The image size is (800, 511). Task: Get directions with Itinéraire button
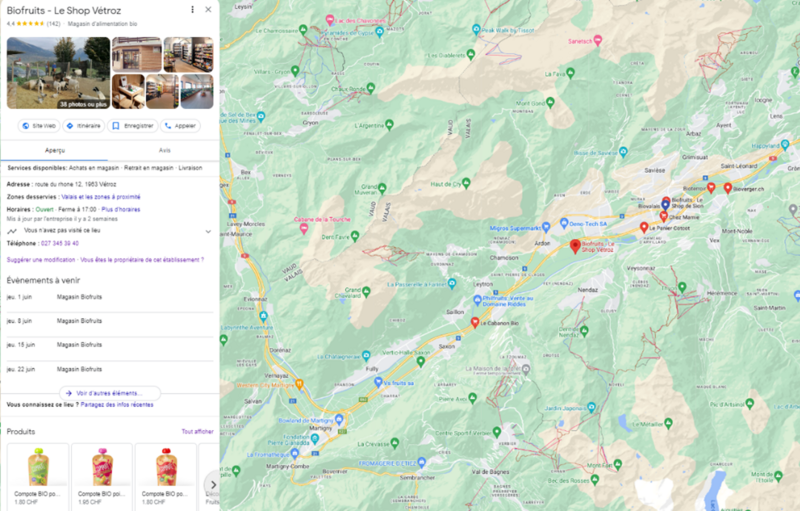[84, 126]
